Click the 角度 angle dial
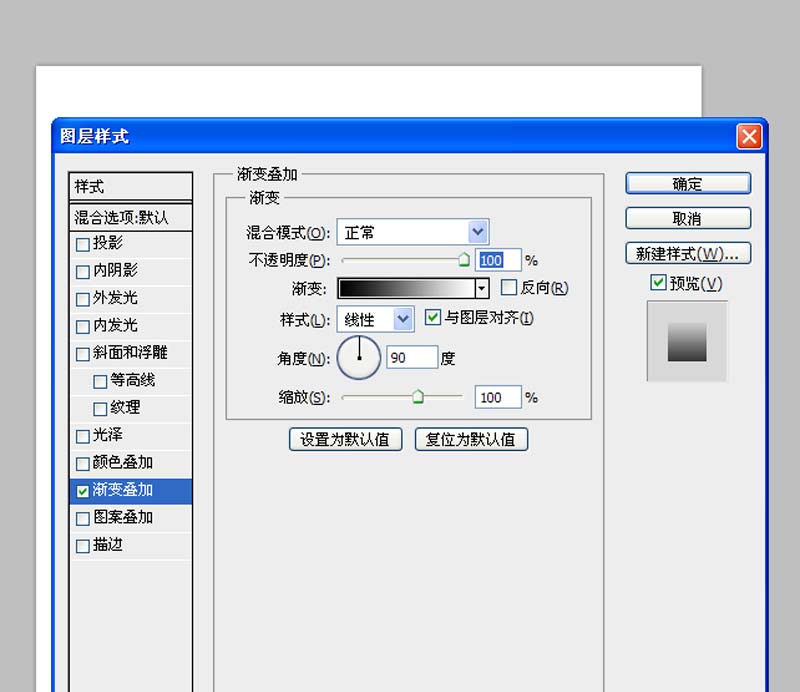 tap(359, 357)
